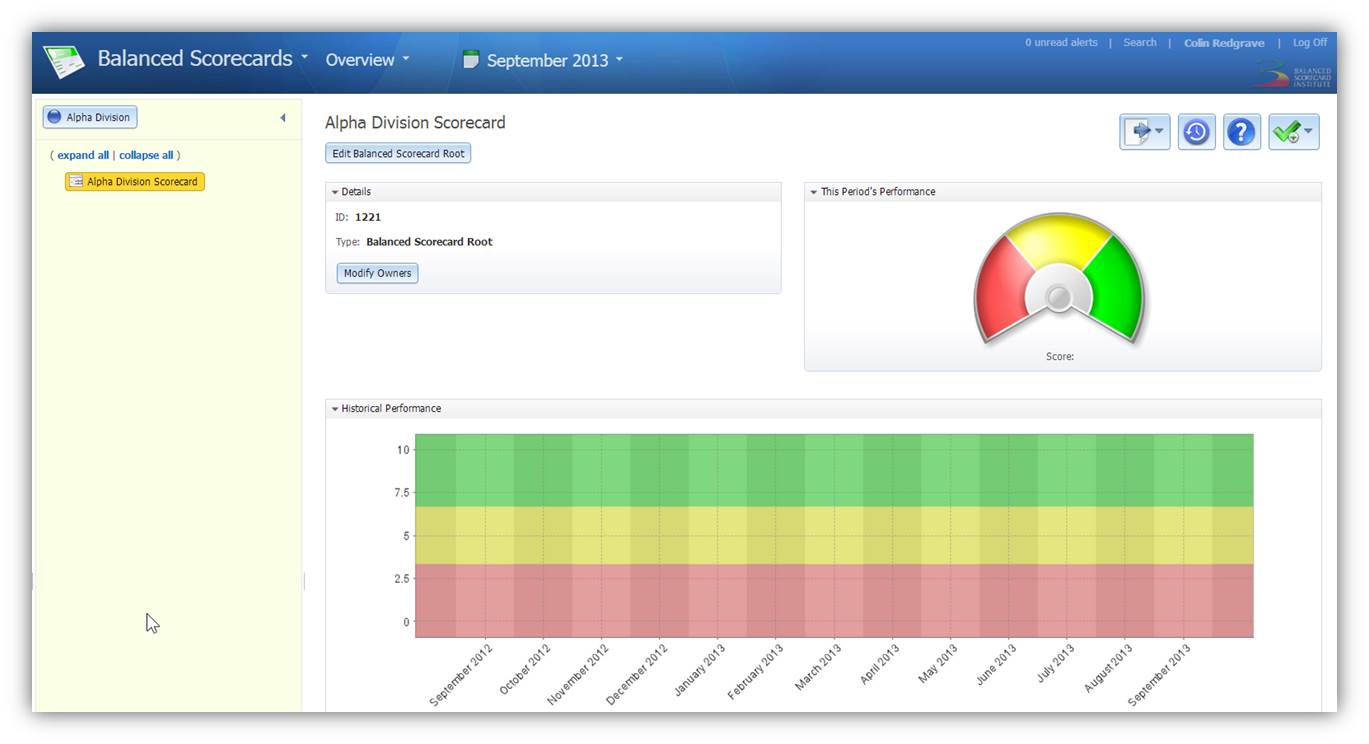
Task: Click the September 2012 axis label
Action: coord(462,674)
